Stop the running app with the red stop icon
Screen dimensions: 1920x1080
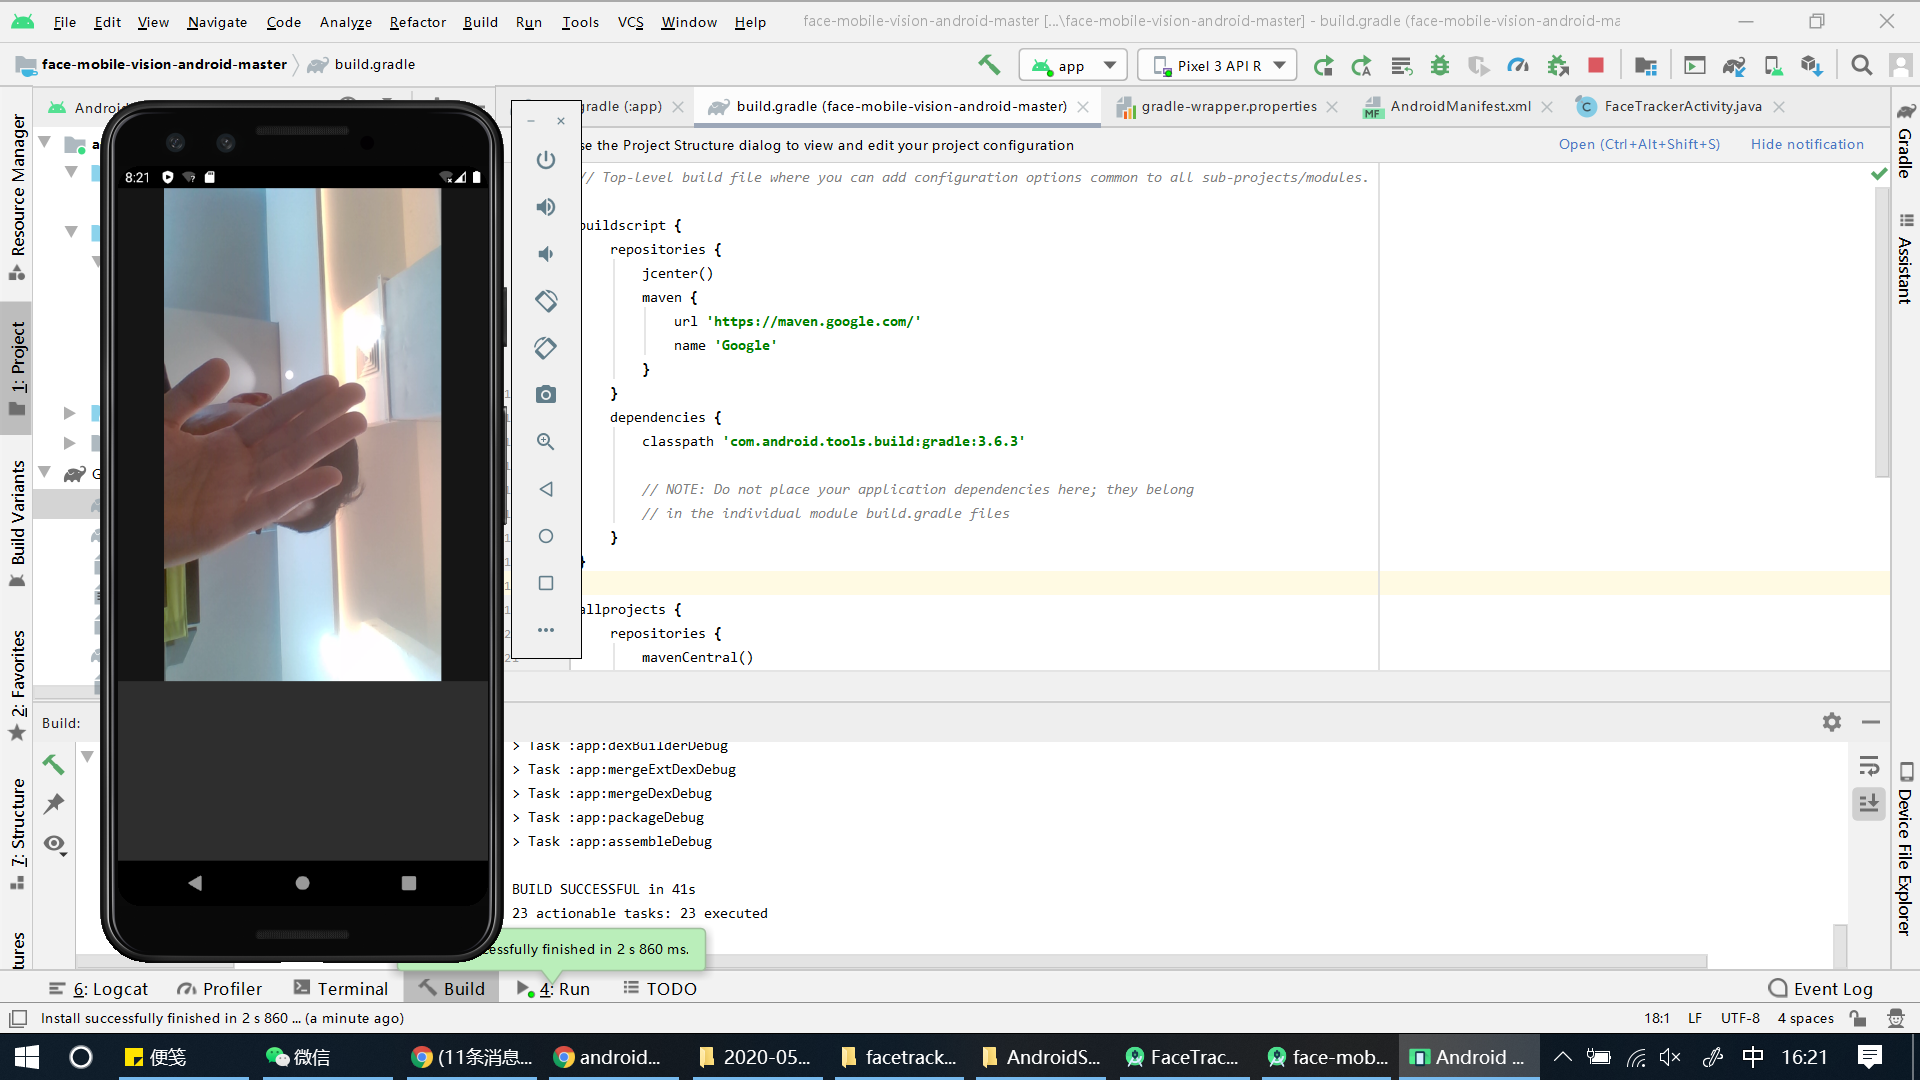click(x=1596, y=64)
